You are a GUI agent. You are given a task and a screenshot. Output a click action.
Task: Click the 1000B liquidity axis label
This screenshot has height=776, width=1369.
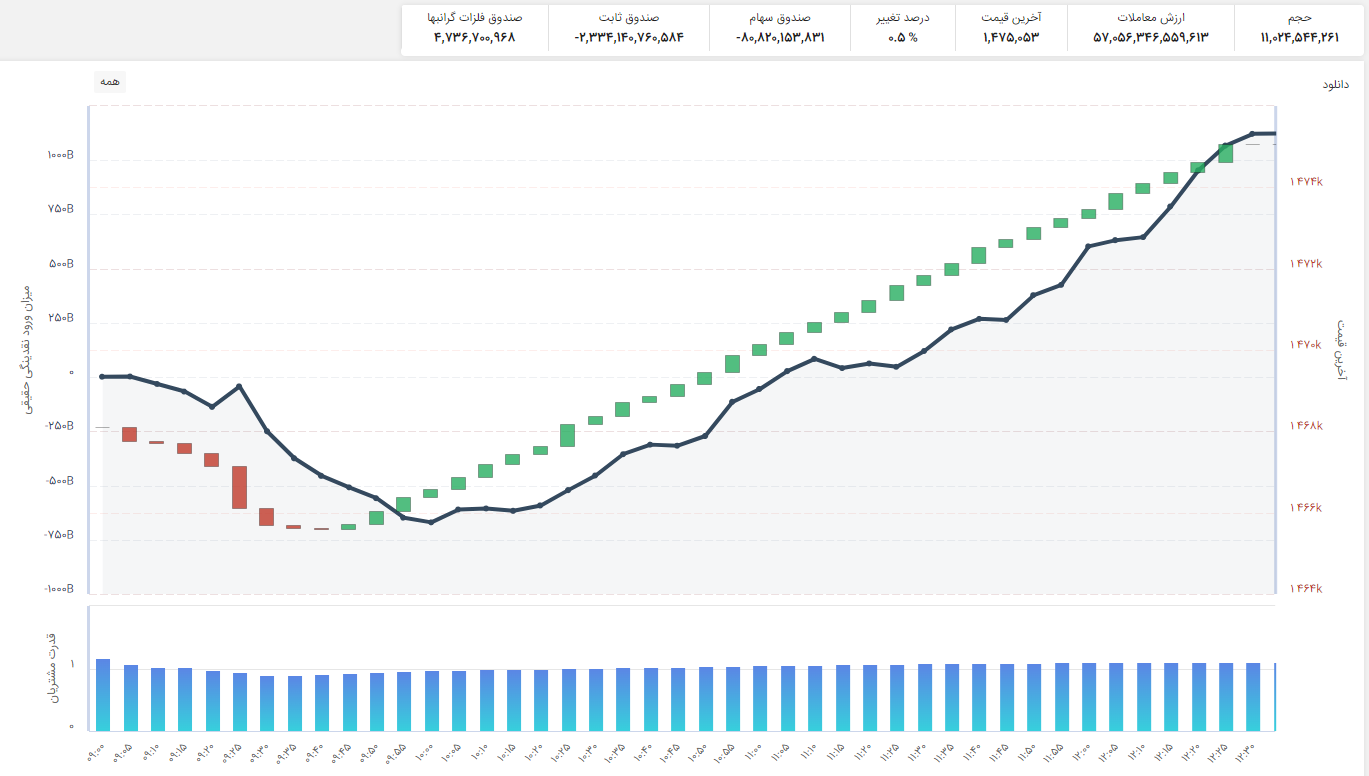click(60, 156)
